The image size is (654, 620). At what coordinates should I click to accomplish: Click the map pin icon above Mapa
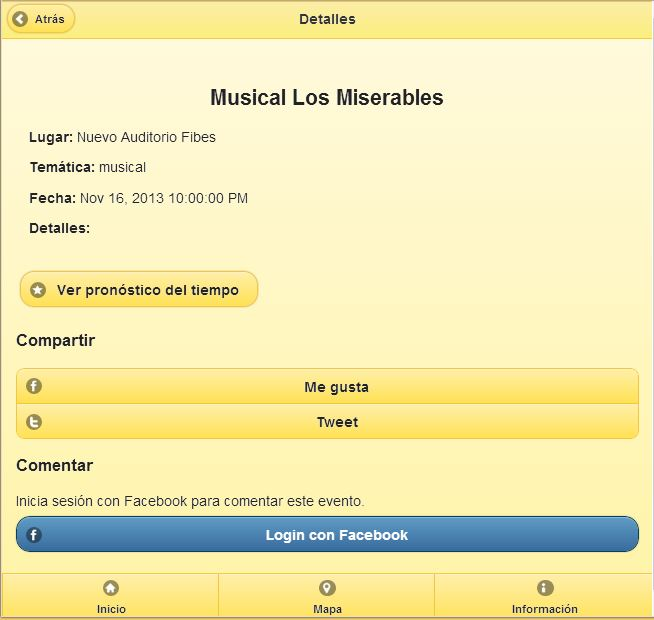click(x=327, y=588)
